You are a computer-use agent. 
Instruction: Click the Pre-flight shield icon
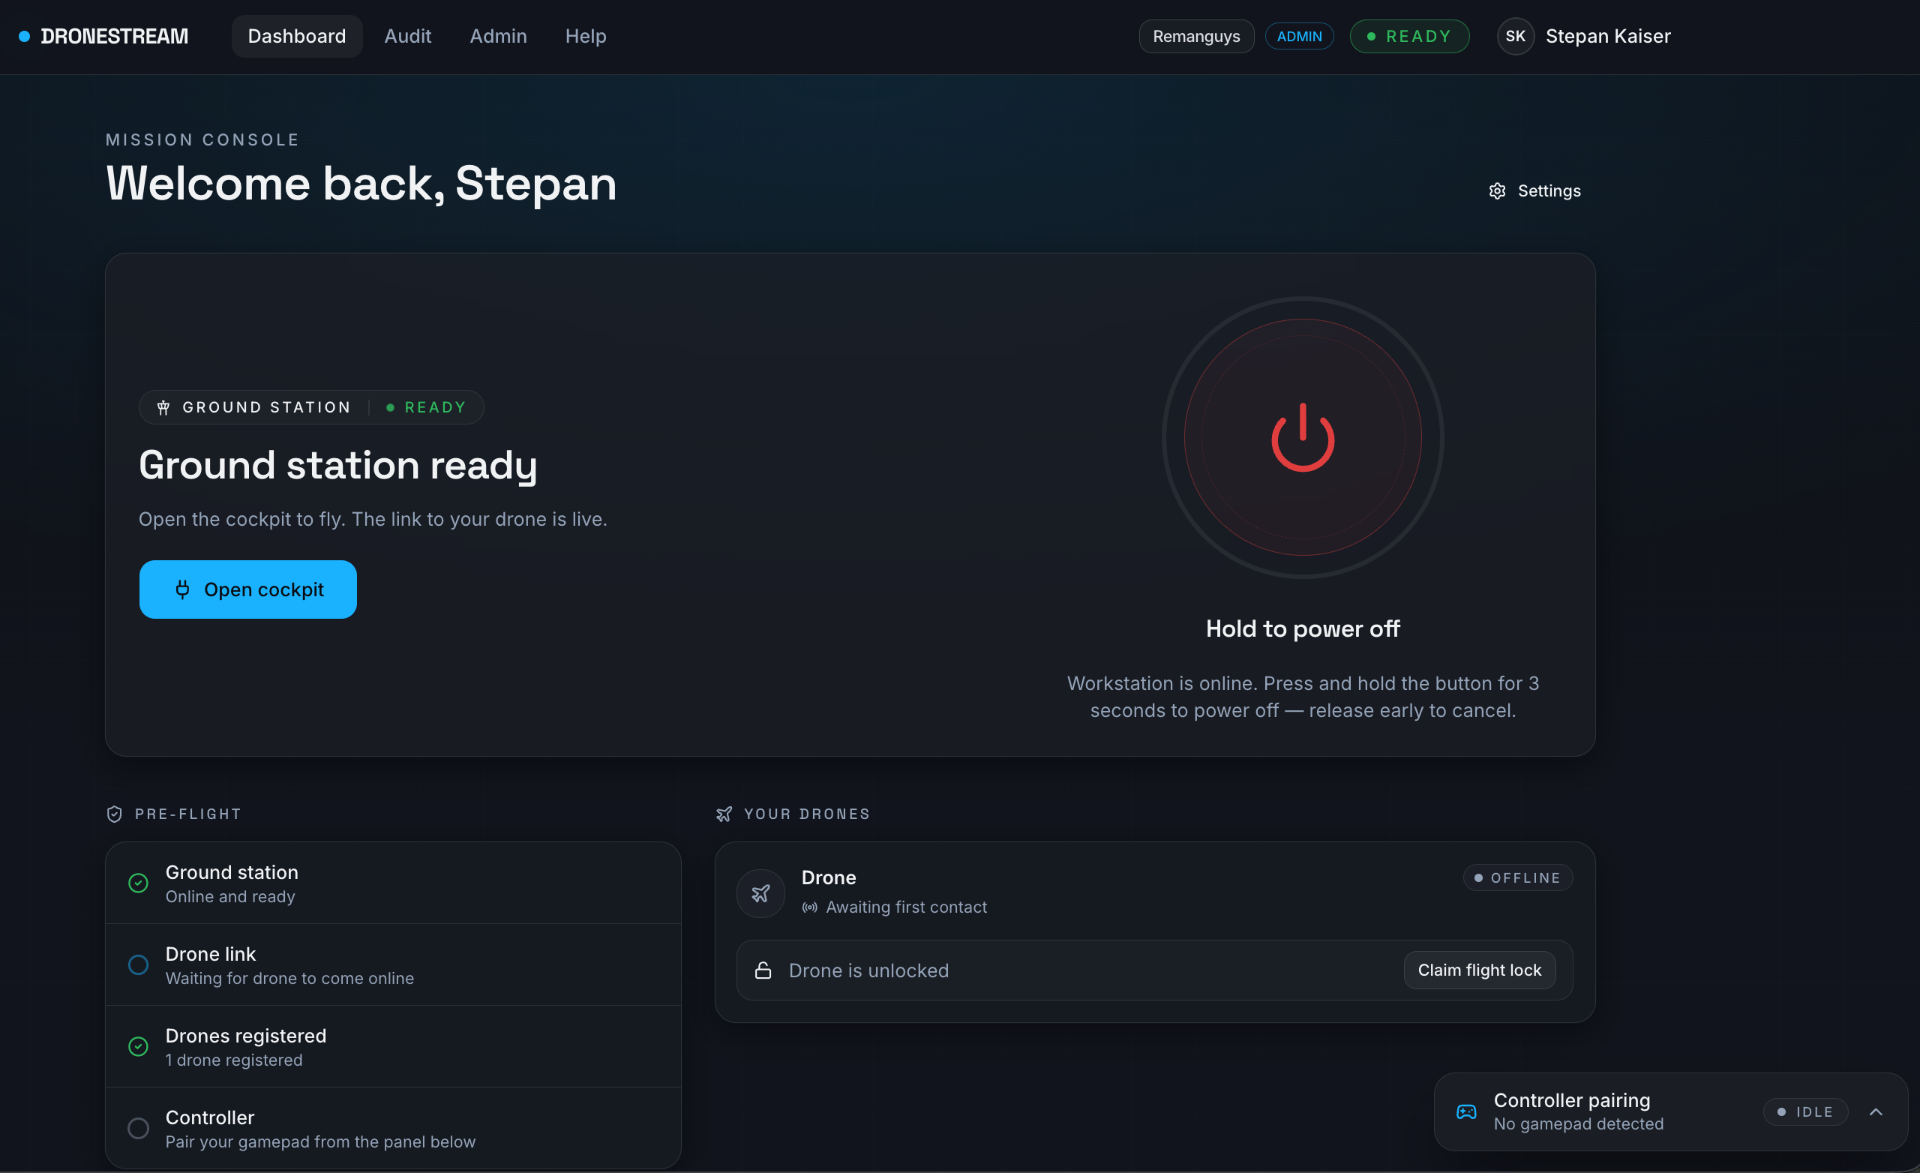point(114,814)
